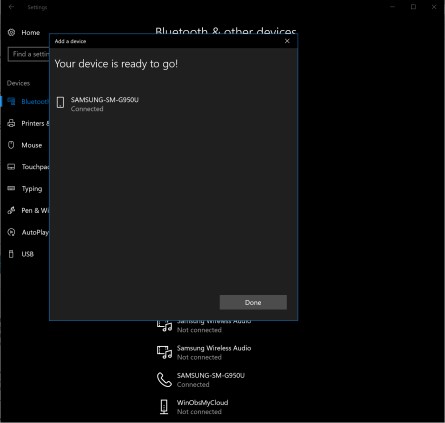Viewport: 445px width, 423px height.
Task: Go to Settings Home
Action: 24,33
